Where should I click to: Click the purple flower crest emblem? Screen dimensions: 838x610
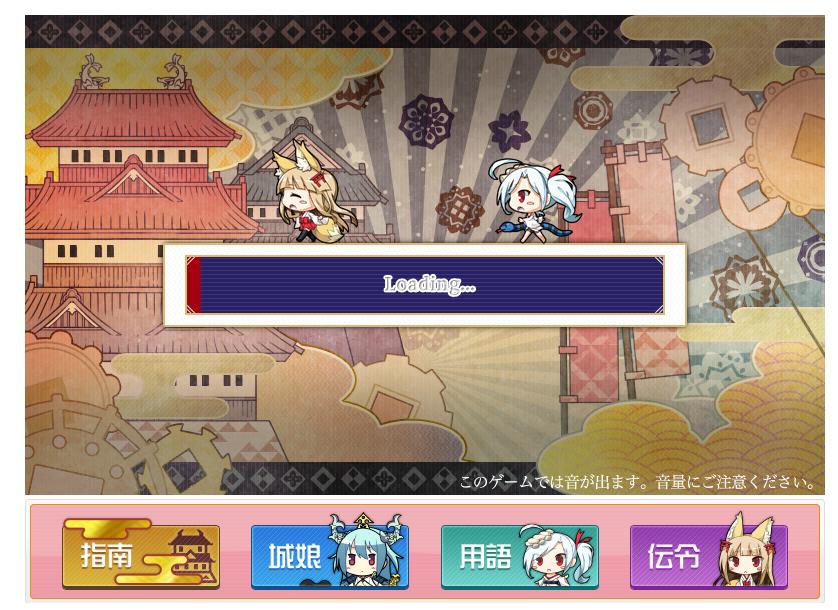tap(426, 122)
